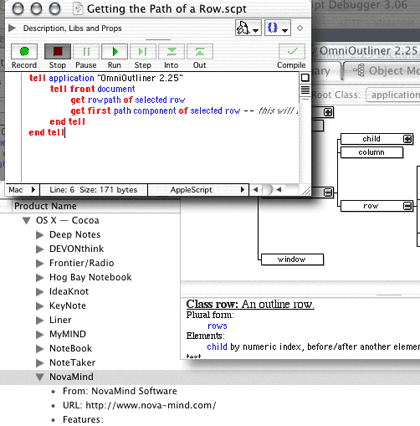This screenshot has width=420, height=426.
Task: Open the script handlers popup with the person icon
Action: [248, 28]
